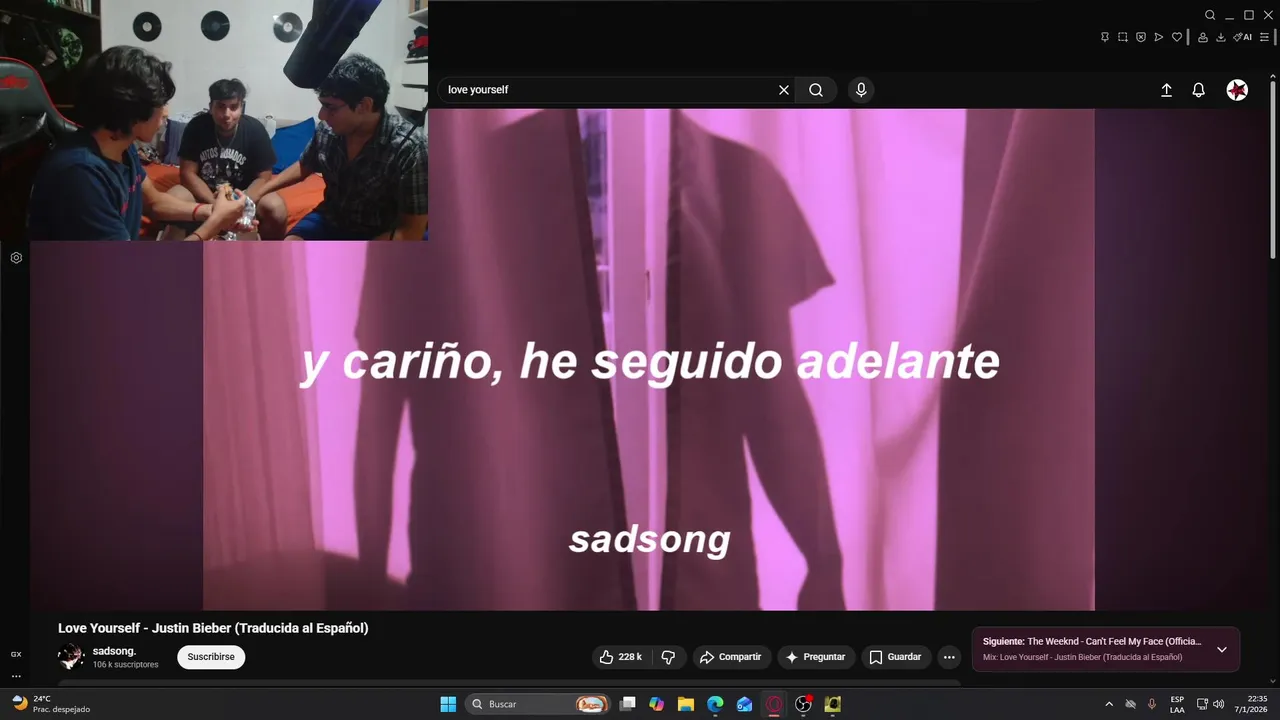1280x720 pixels.
Task: Click the tray OneDrive cloud-off icon
Action: 1131,704
